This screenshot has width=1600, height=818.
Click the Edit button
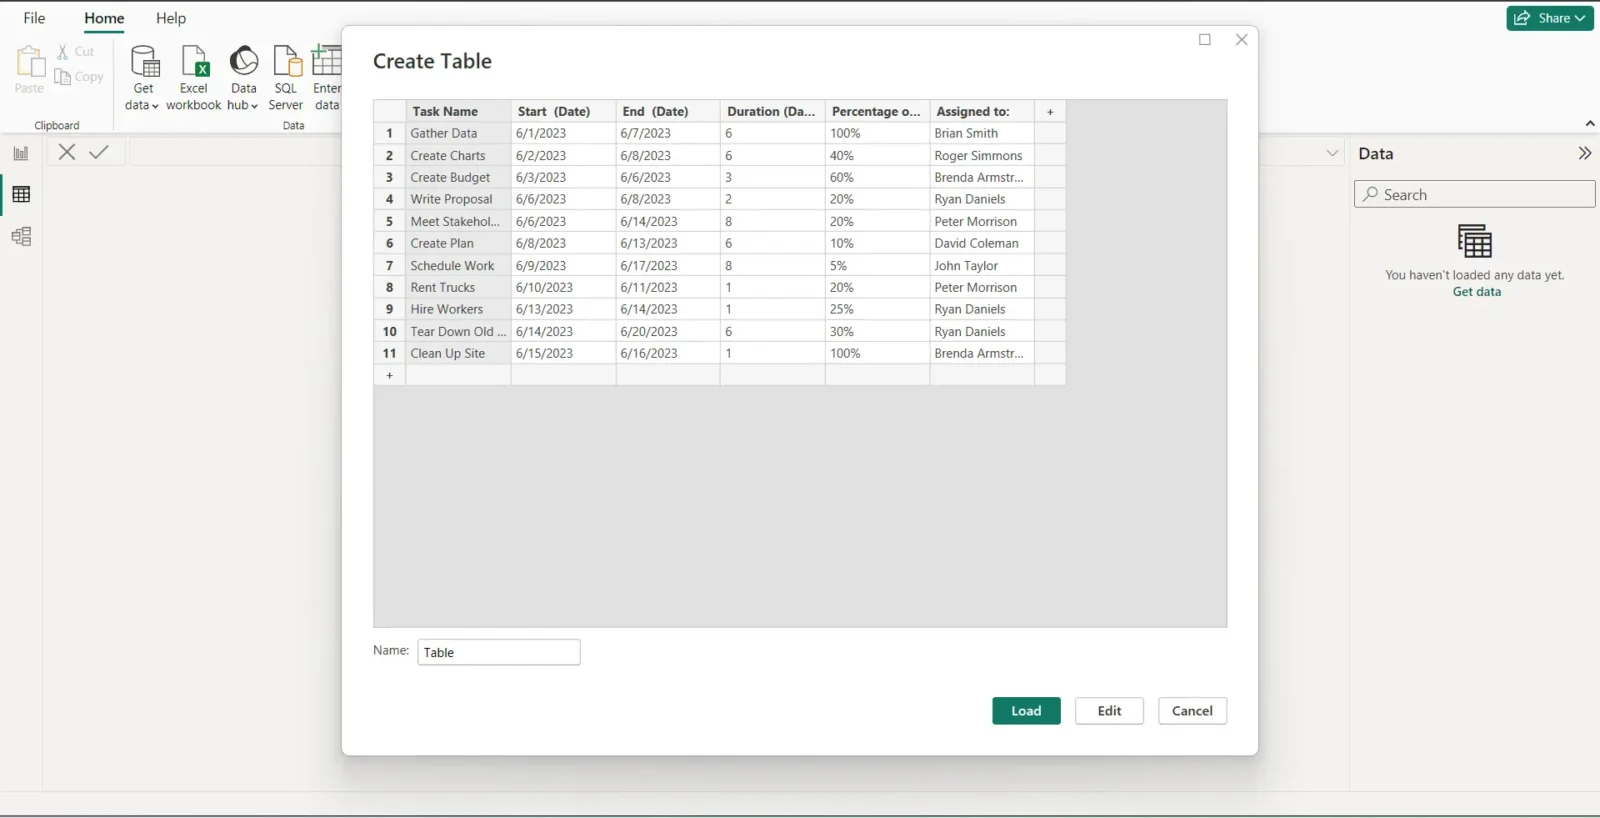click(1109, 711)
